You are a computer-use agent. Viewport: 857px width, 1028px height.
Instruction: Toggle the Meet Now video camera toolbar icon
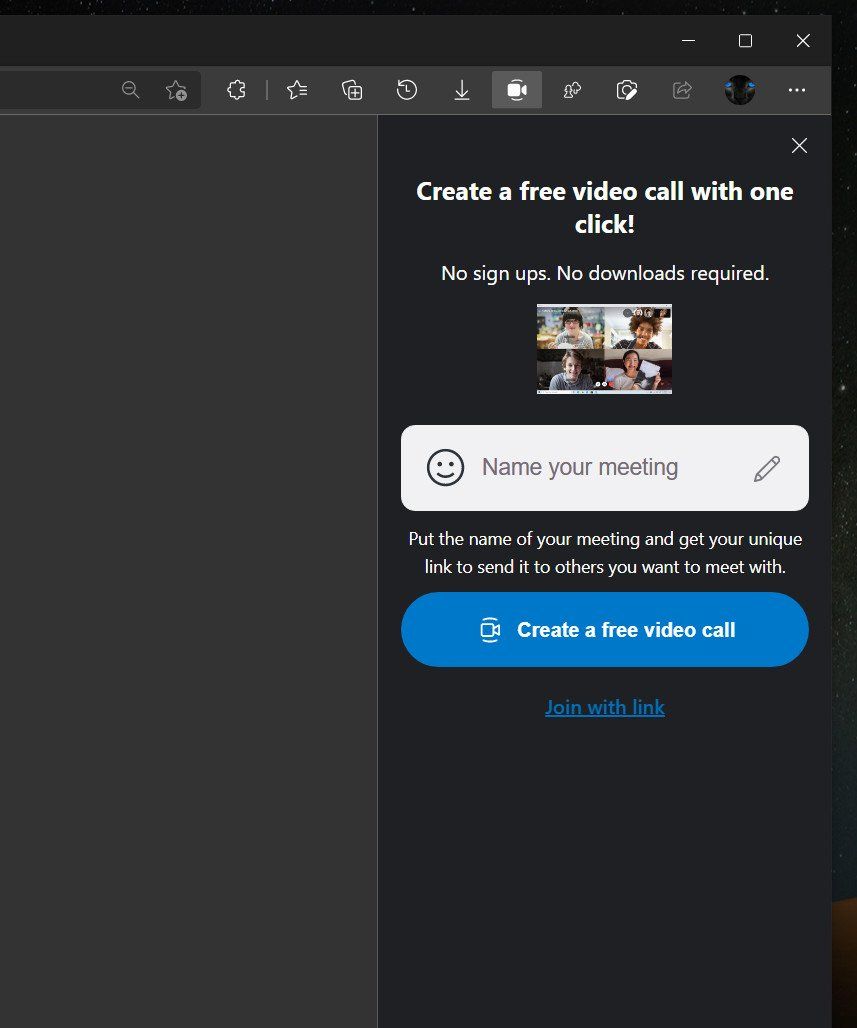coord(517,90)
